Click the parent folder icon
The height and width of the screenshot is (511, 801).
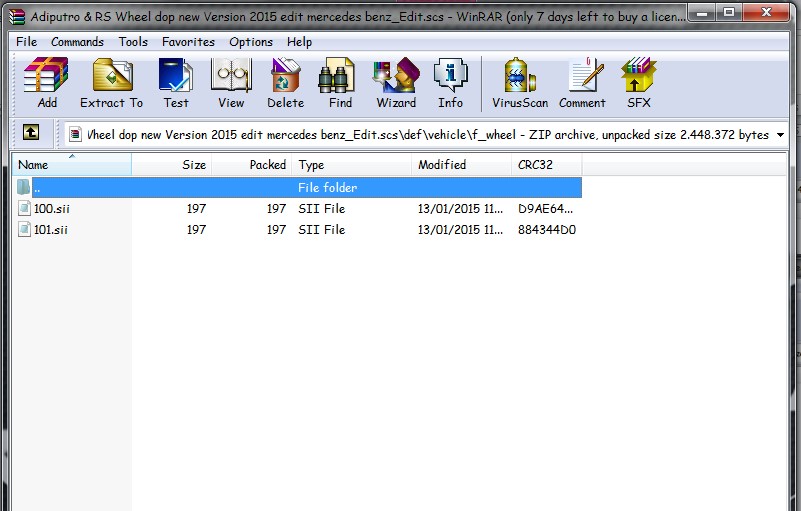pyautogui.click(x=23, y=187)
